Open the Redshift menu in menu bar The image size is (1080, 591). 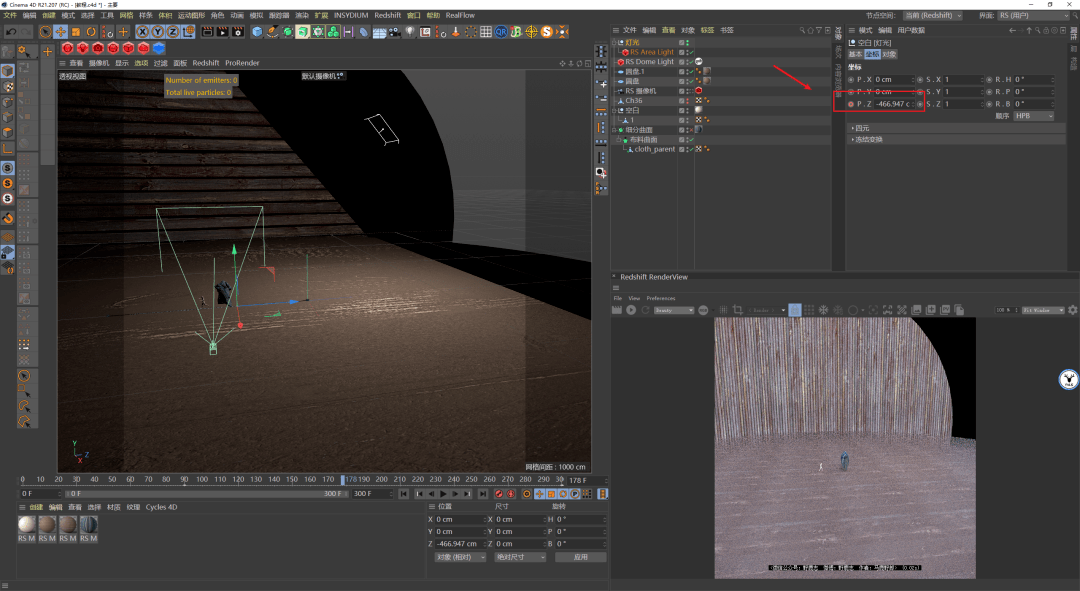pos(386,15)
